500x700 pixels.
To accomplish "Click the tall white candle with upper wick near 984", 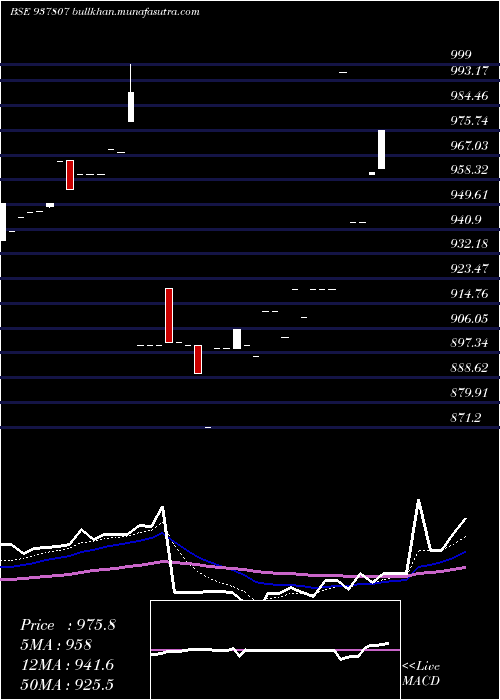I will [131, 93].
